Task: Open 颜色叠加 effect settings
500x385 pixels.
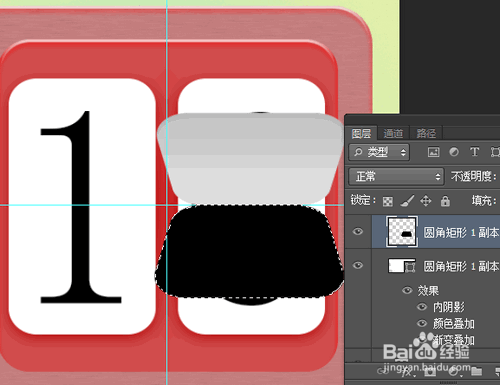Action: point(454,324)
